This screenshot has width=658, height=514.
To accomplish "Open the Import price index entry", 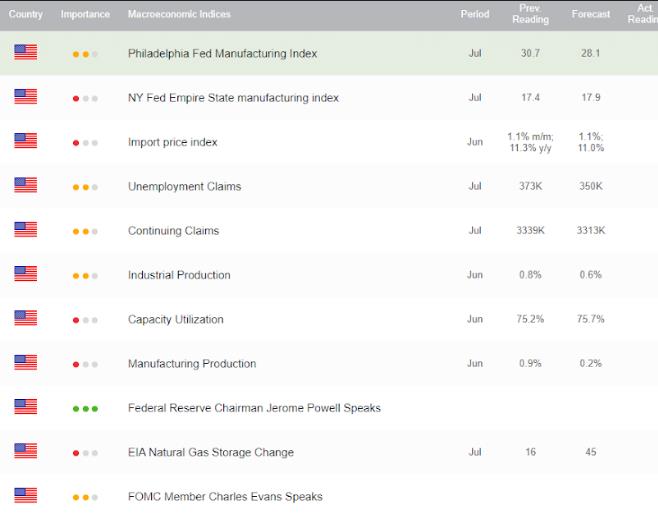I will click(x=172, y=142).
